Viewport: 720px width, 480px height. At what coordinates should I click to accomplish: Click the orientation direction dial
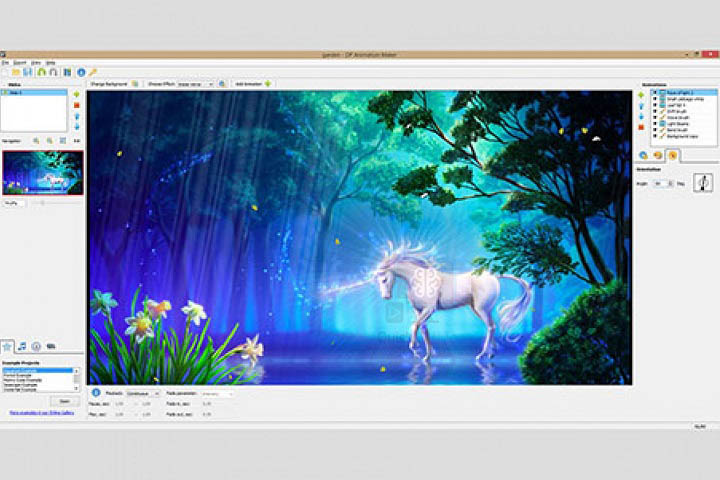(x=703, y=182)
